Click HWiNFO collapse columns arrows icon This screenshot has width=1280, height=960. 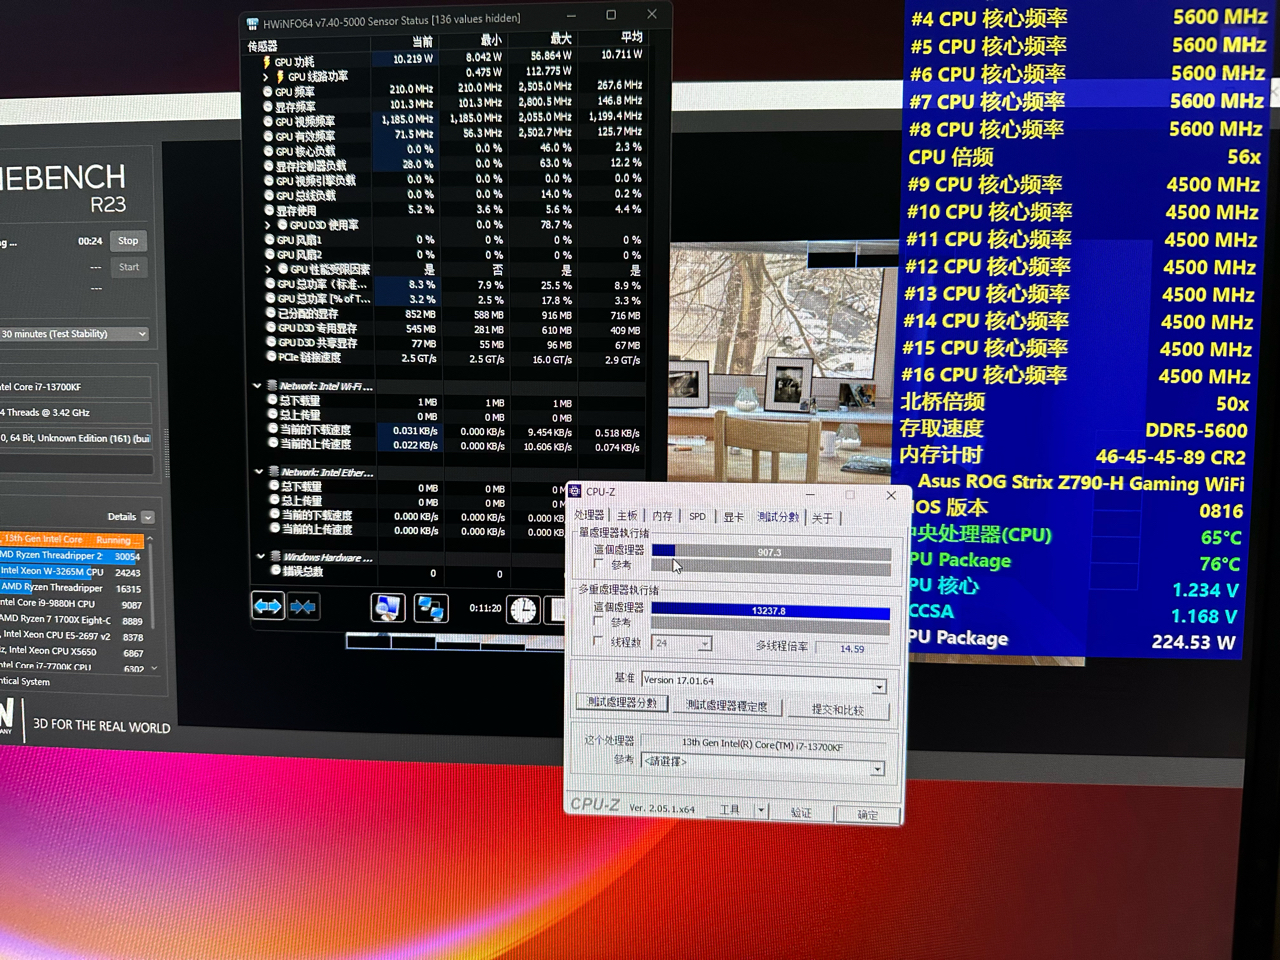click(304, 606)
